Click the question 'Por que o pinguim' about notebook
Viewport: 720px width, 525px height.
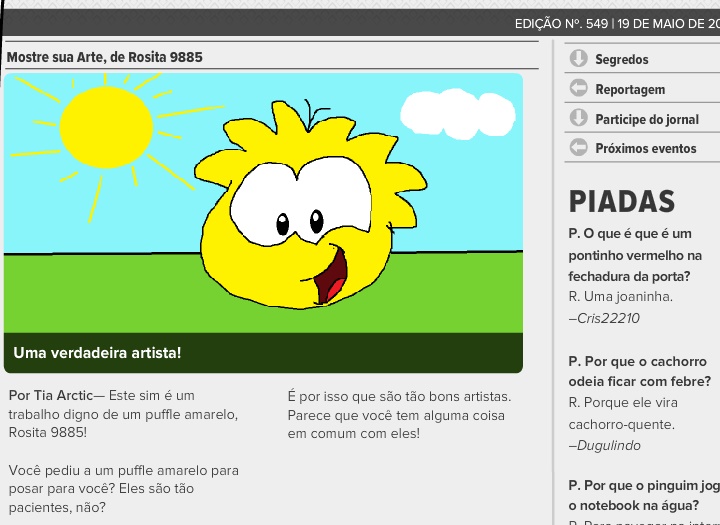point(644,495)
